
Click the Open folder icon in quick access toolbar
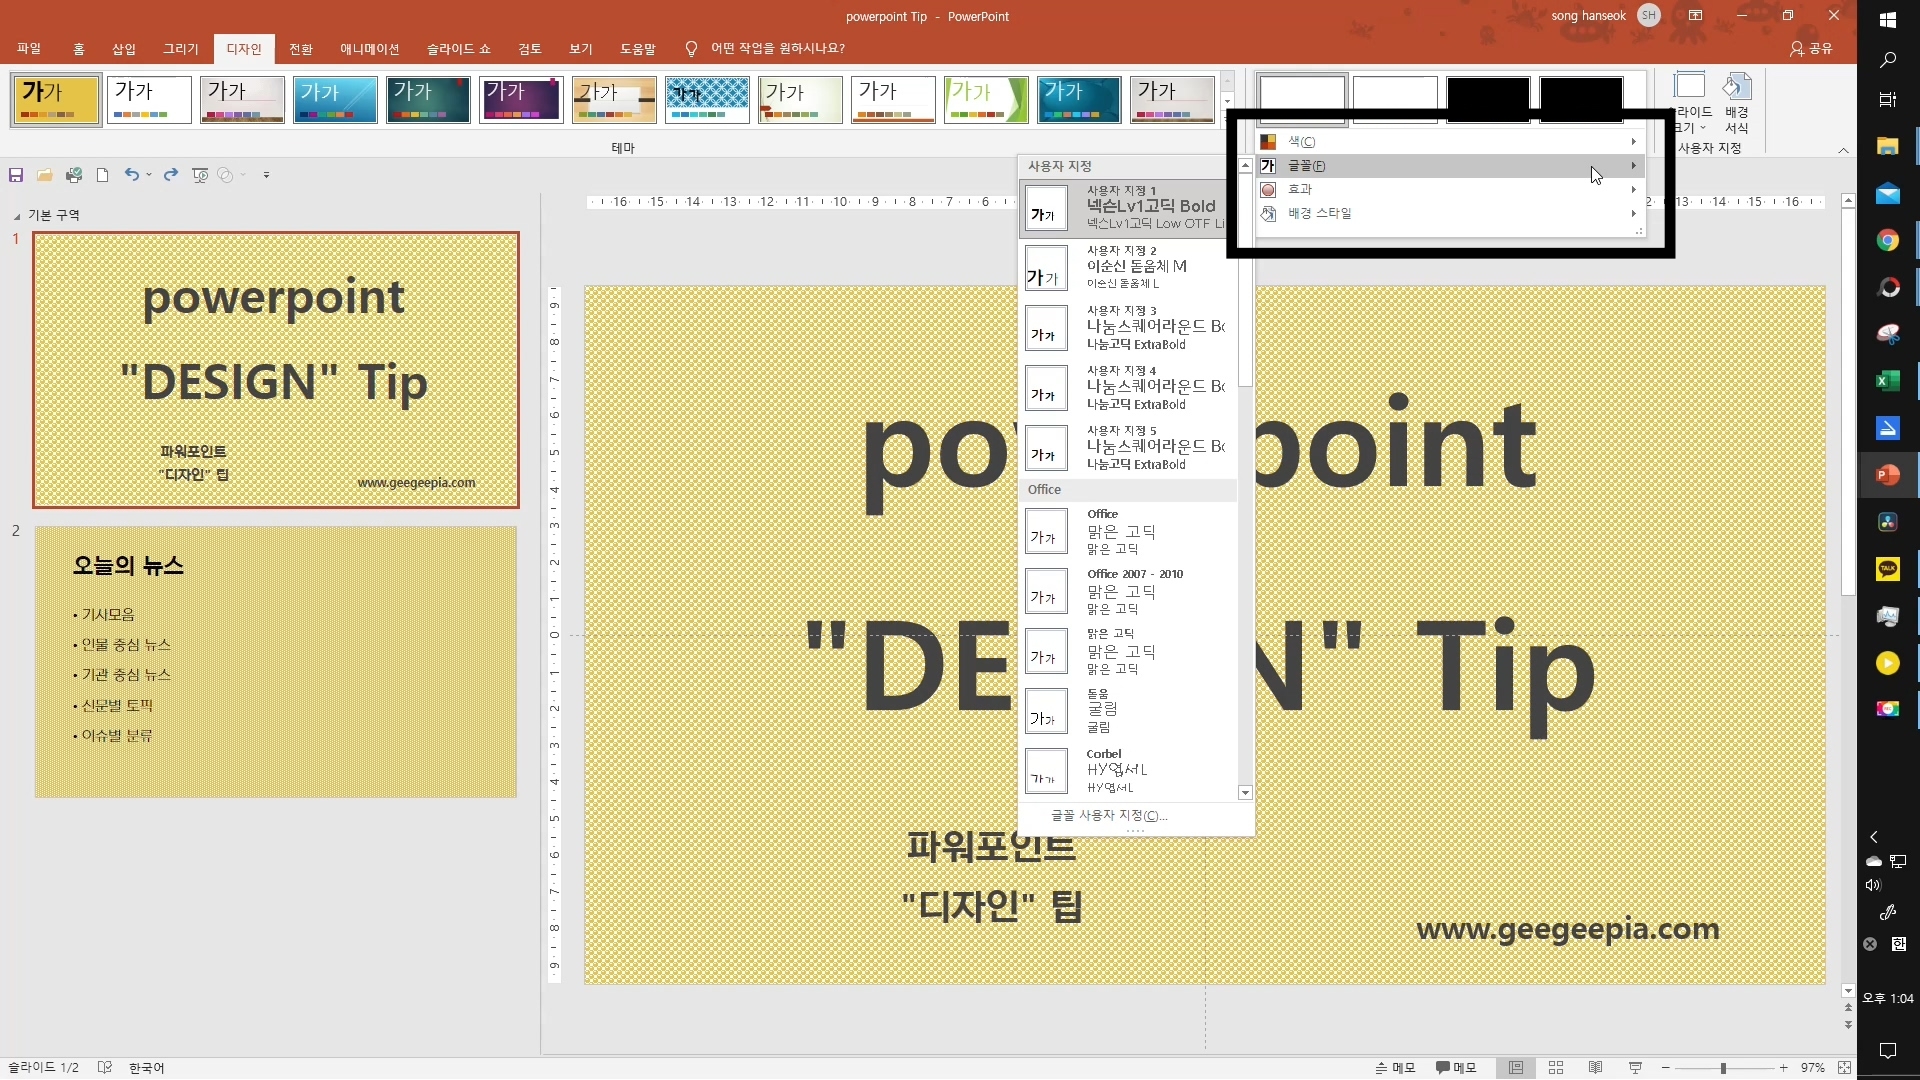[44, 175]
